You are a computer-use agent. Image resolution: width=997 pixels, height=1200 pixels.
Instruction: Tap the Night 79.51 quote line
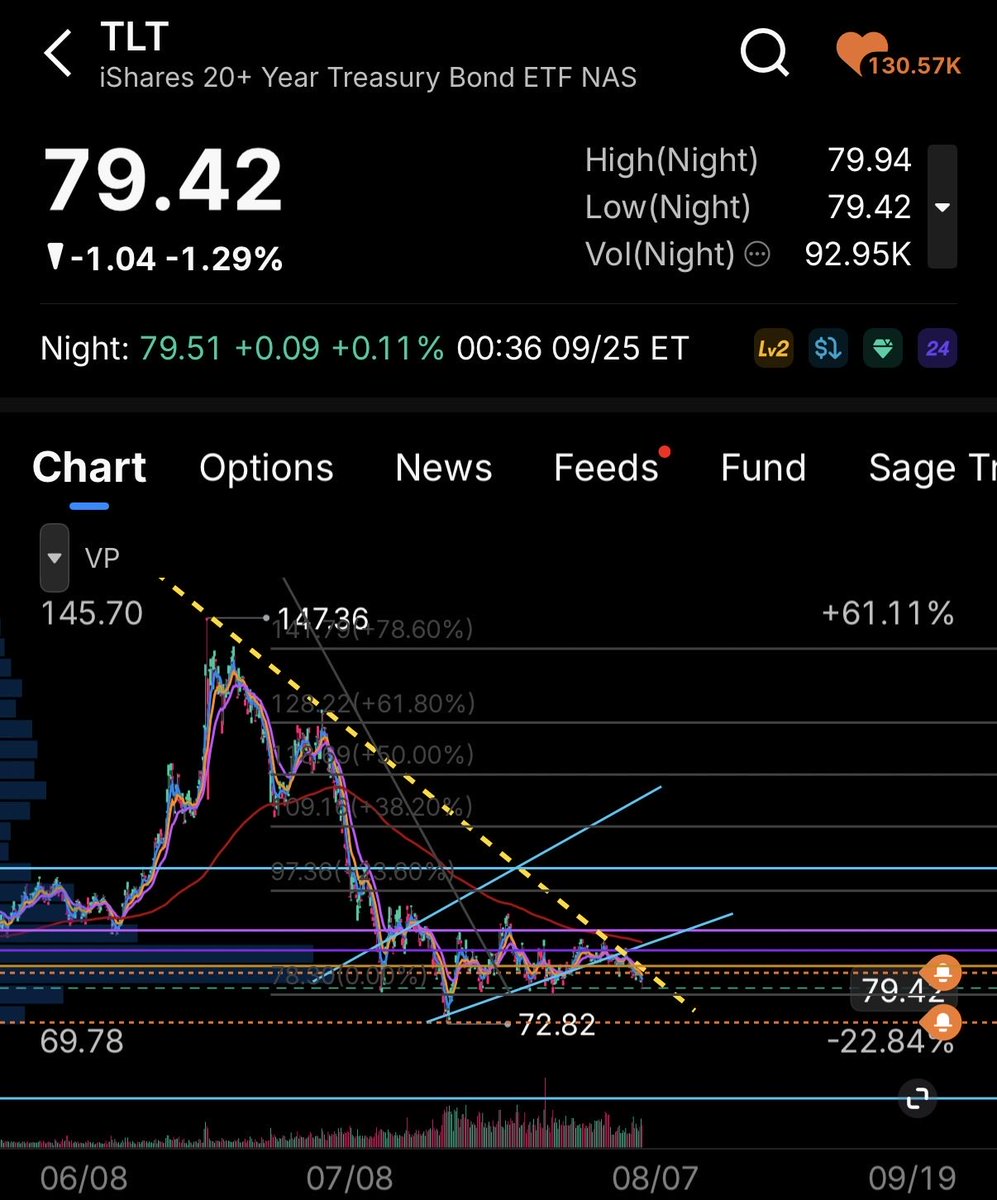[365, 349]
